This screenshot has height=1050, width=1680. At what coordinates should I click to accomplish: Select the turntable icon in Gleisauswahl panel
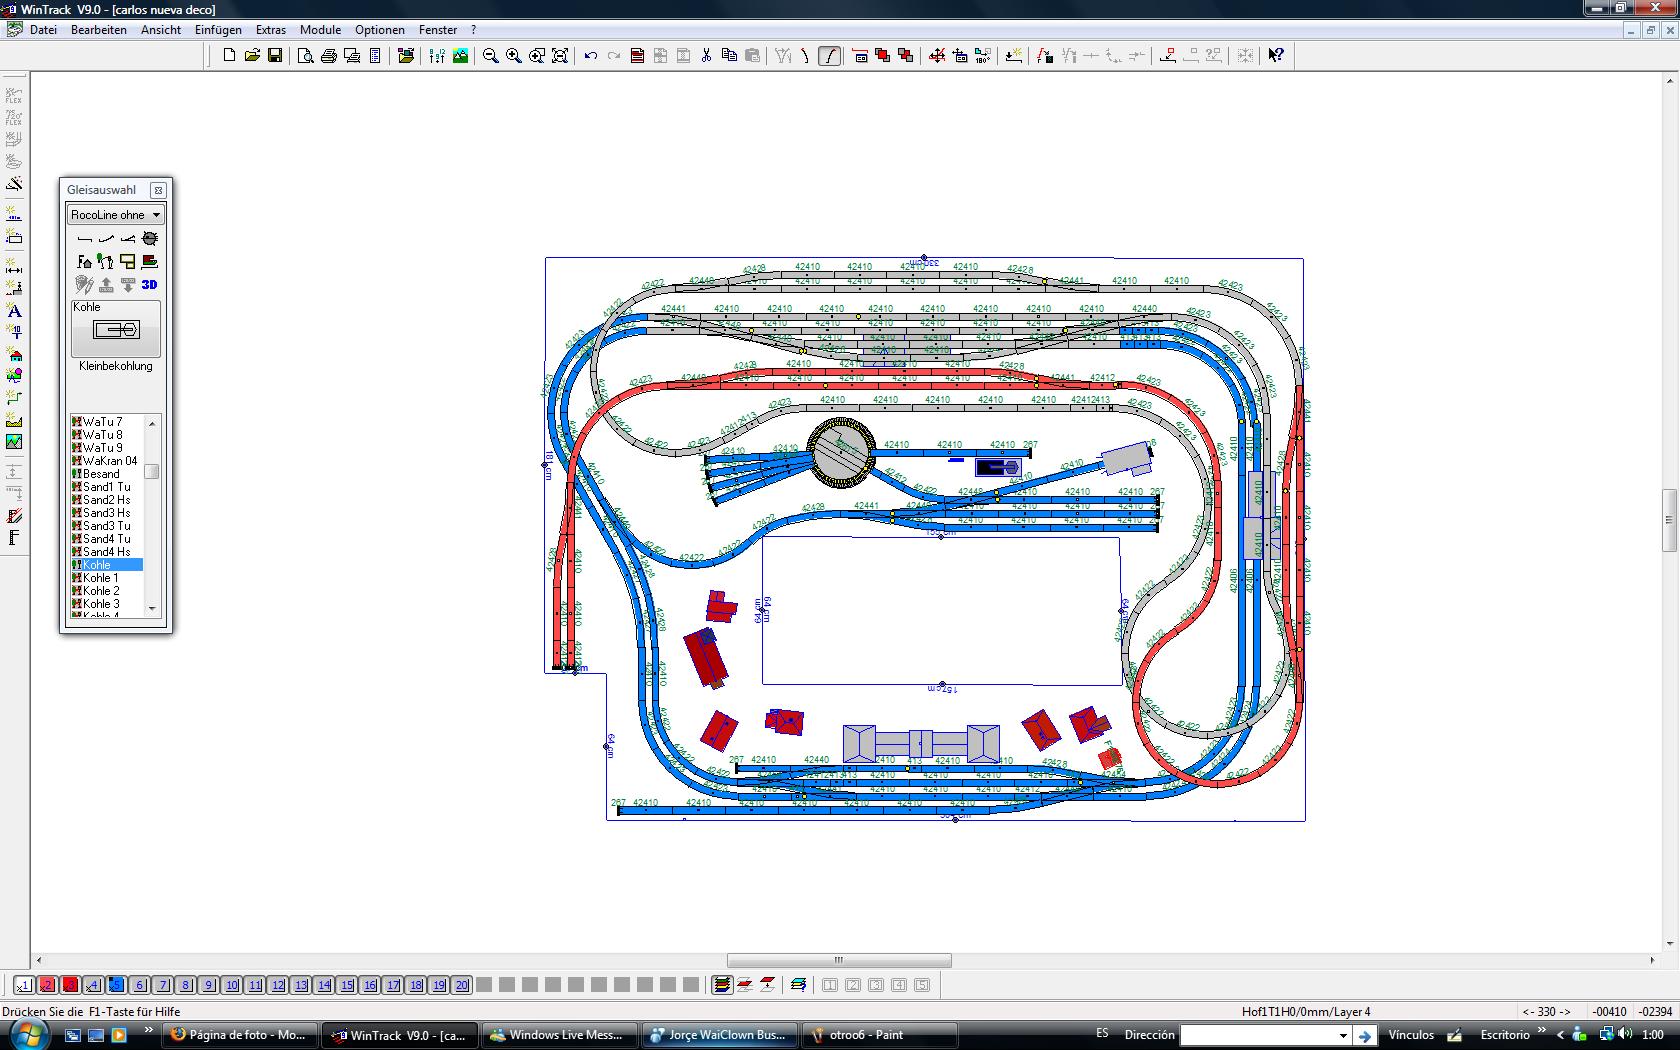[149, 238]
